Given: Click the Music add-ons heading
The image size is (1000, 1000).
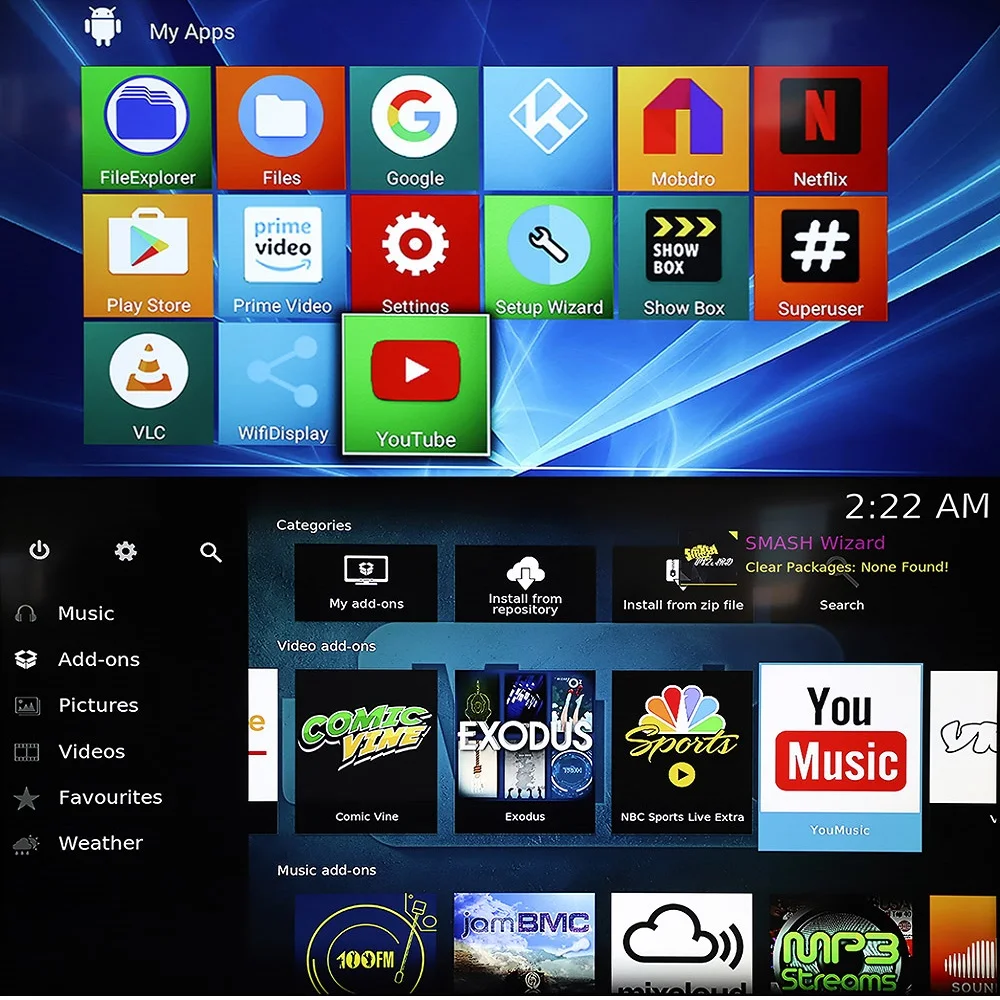Looking at the screenshot, I should tap(327, 871).
